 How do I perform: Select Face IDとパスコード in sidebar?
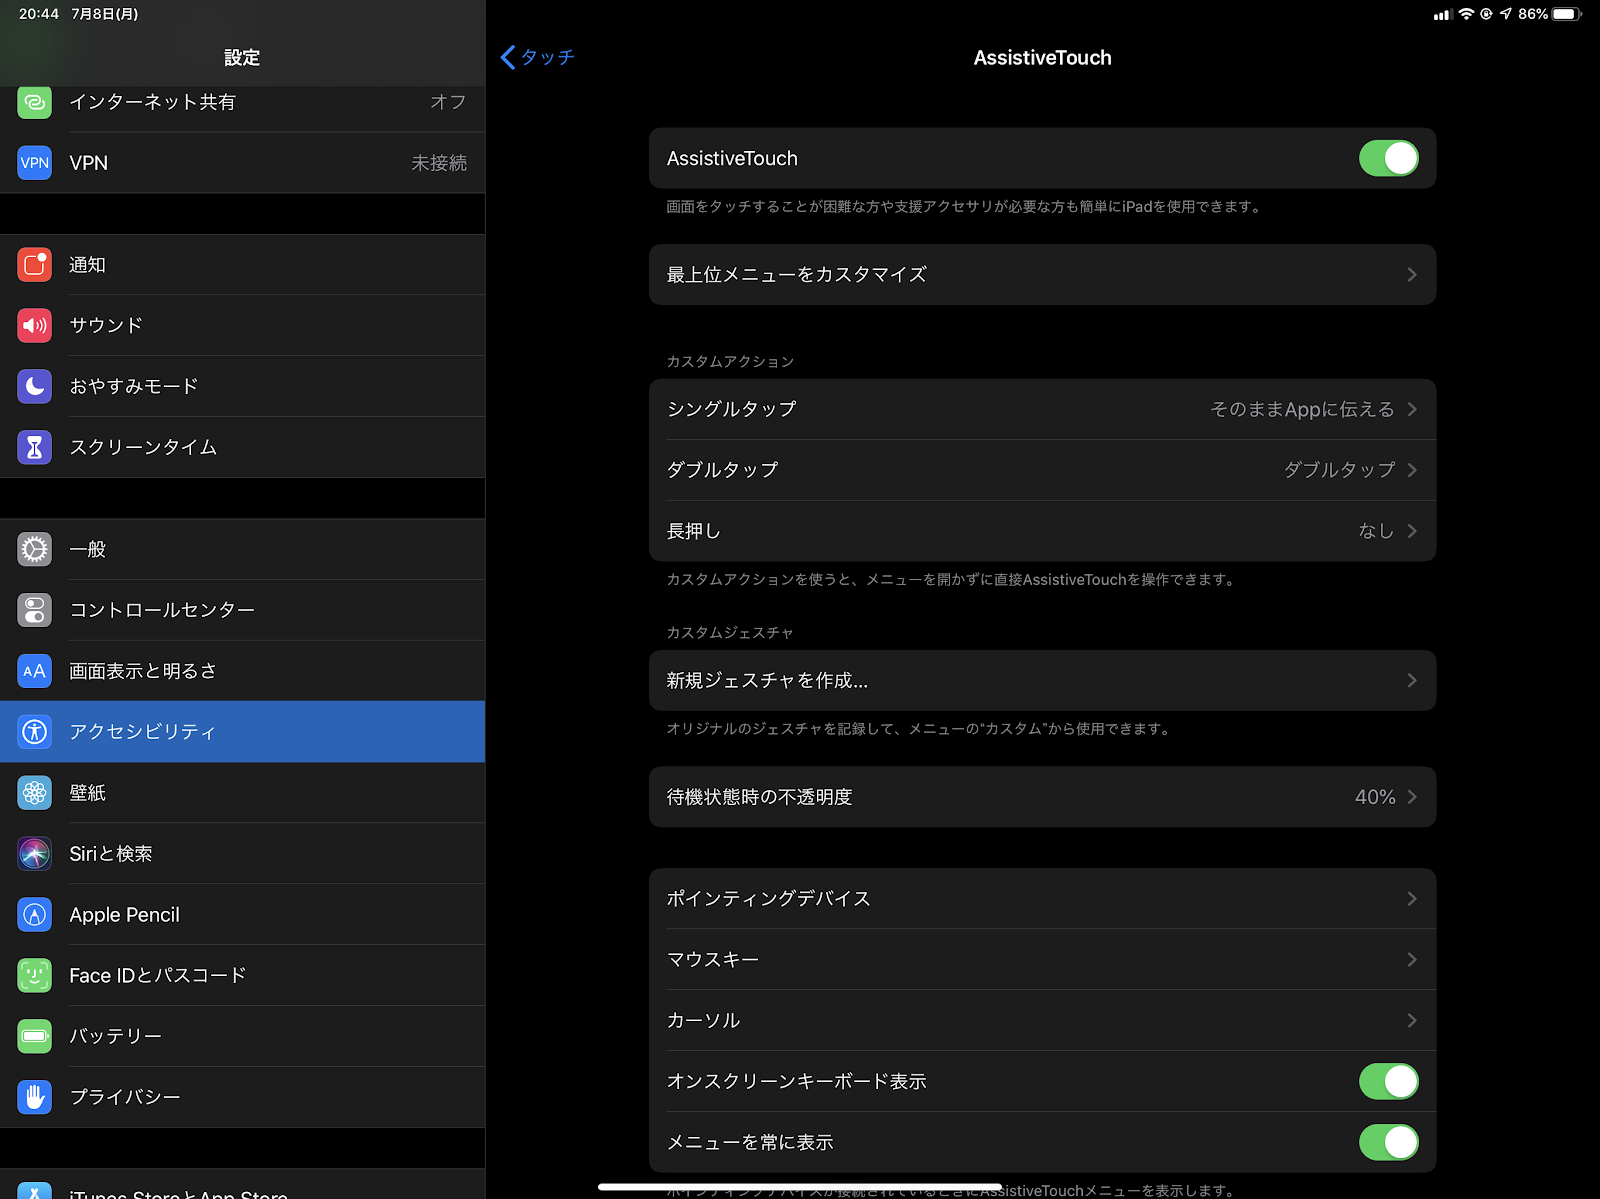[x=242, y=975]
